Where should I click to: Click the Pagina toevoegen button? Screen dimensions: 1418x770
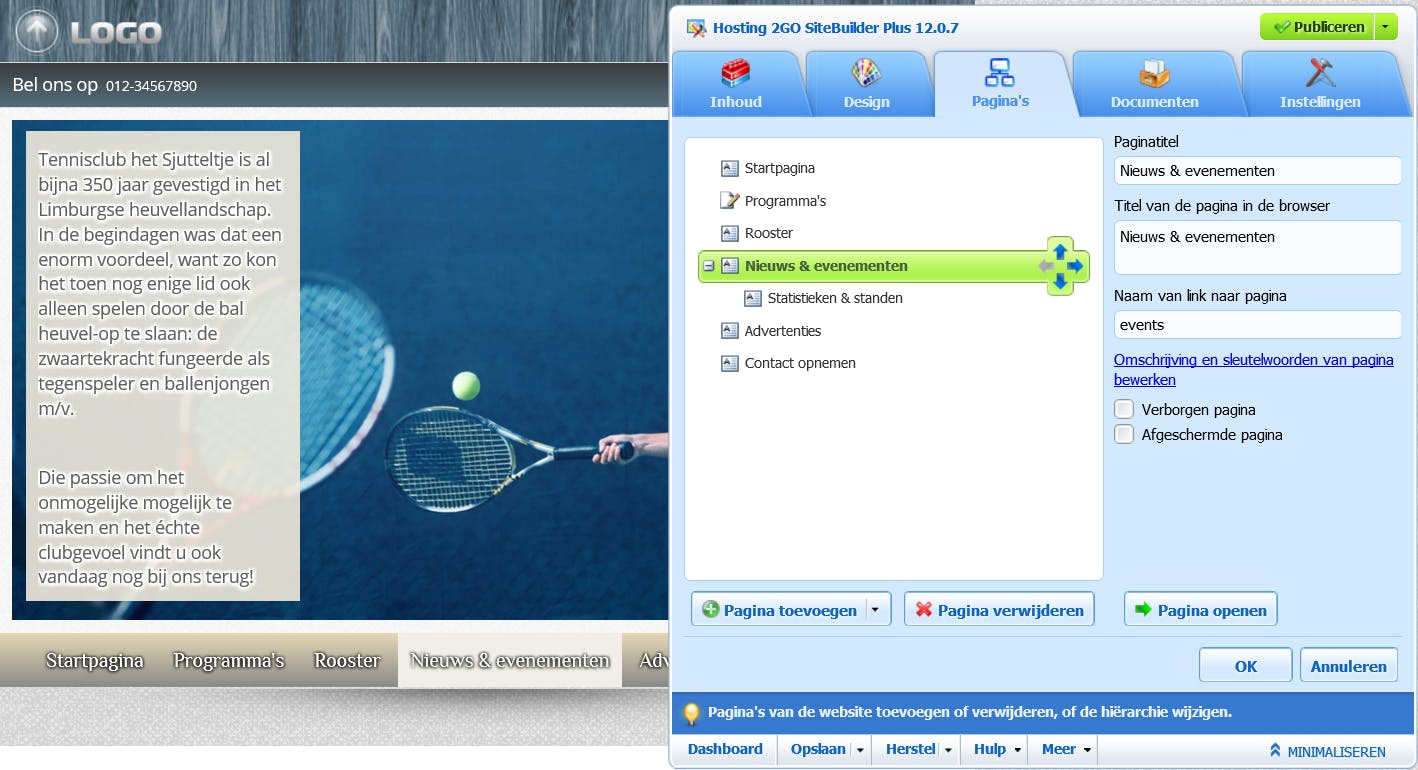[779, 610]
